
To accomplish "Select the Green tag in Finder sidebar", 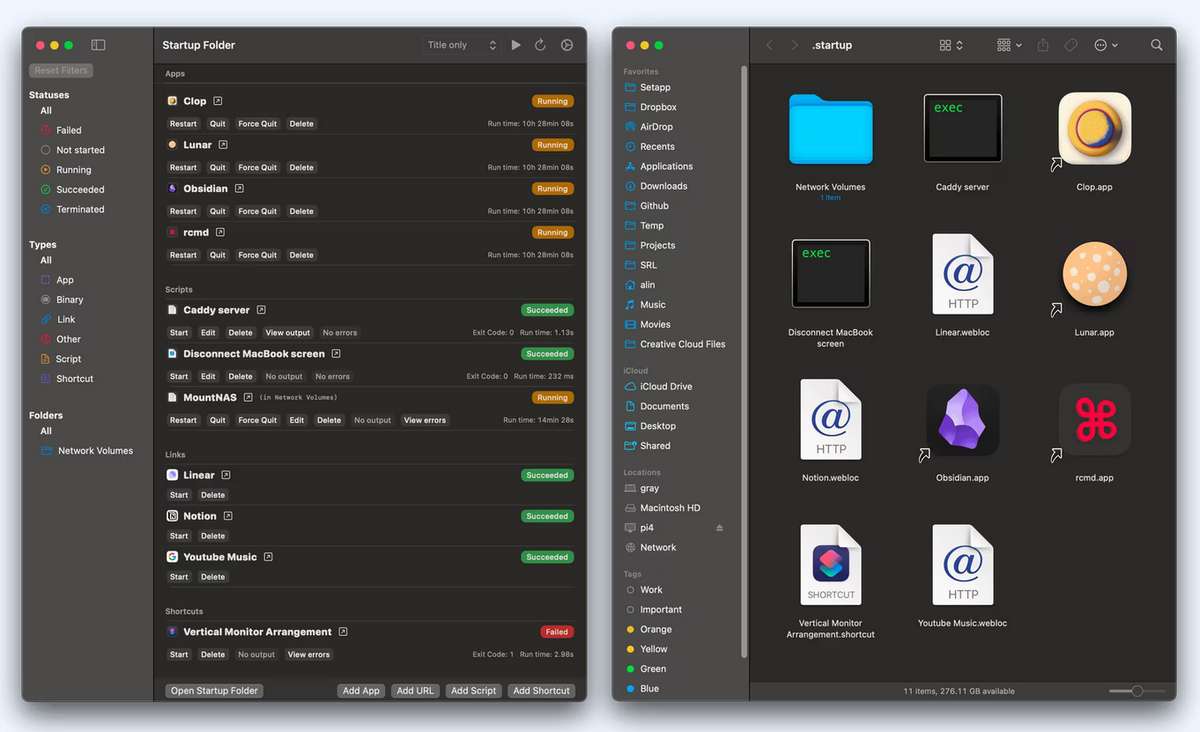I will pos(646,669).
